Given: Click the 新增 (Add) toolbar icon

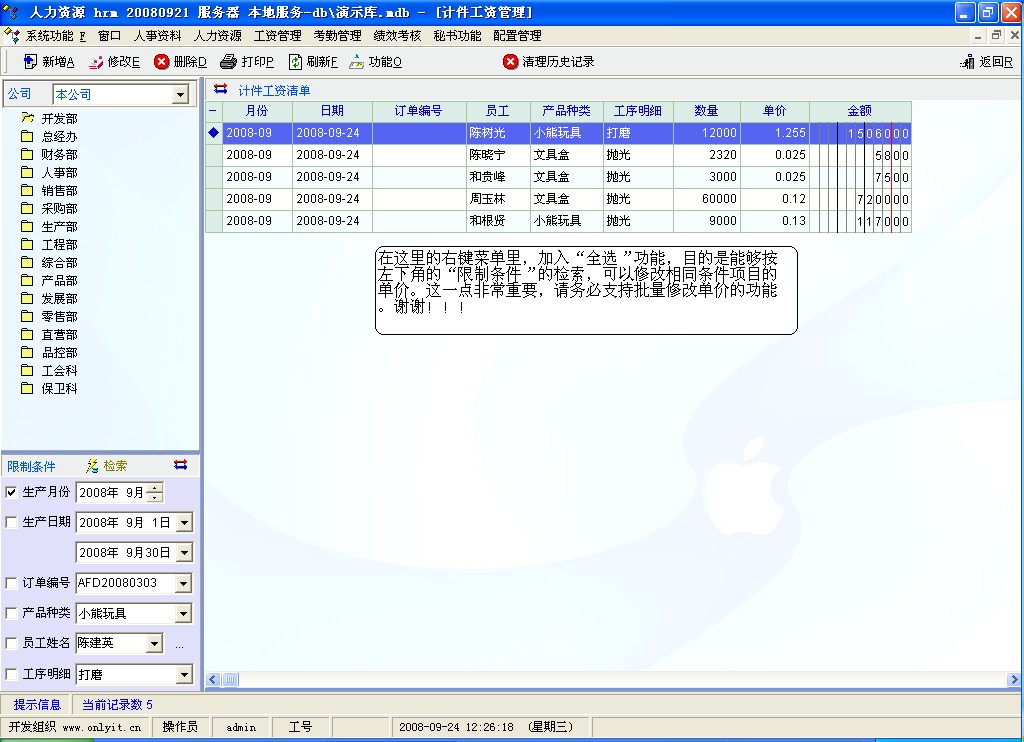Looking at the screenshot, I should (x=30, y=62).
